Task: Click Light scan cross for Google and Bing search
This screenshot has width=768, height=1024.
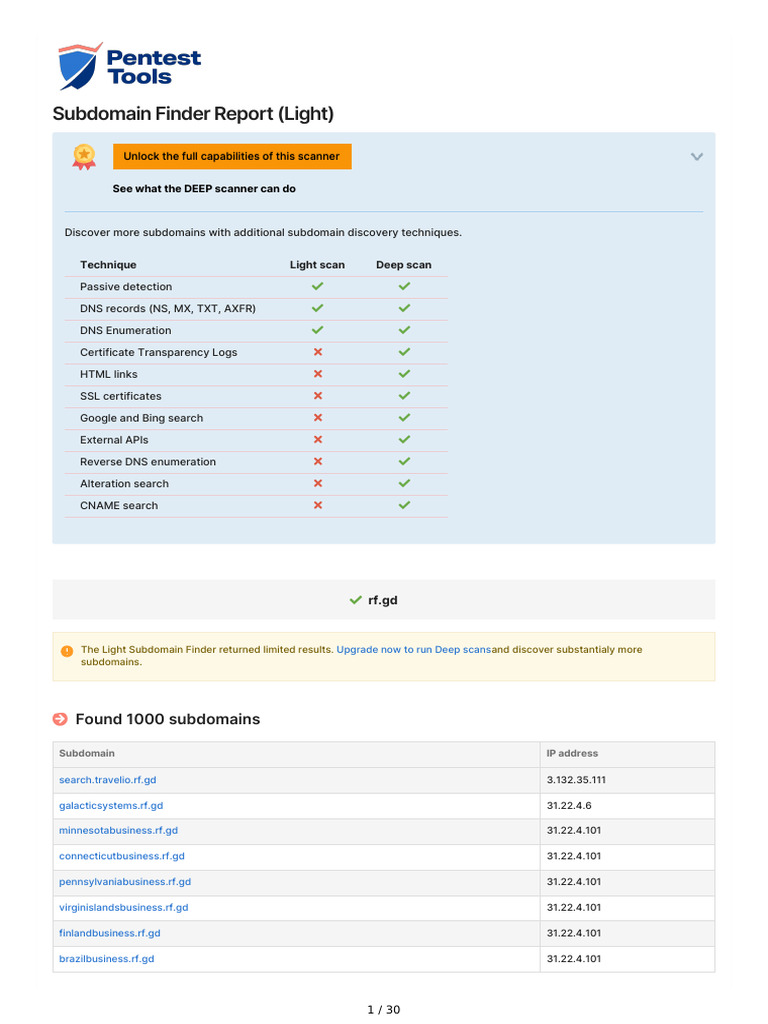Action: (x=318, y=417)
